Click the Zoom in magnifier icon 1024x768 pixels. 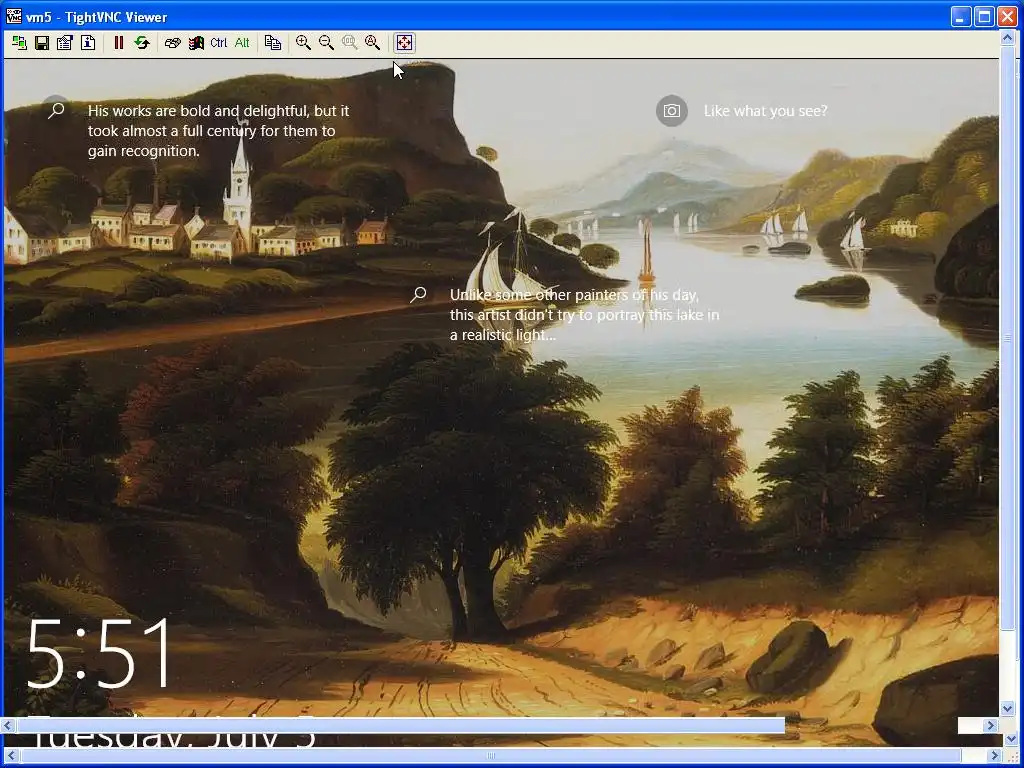(303, 43)
